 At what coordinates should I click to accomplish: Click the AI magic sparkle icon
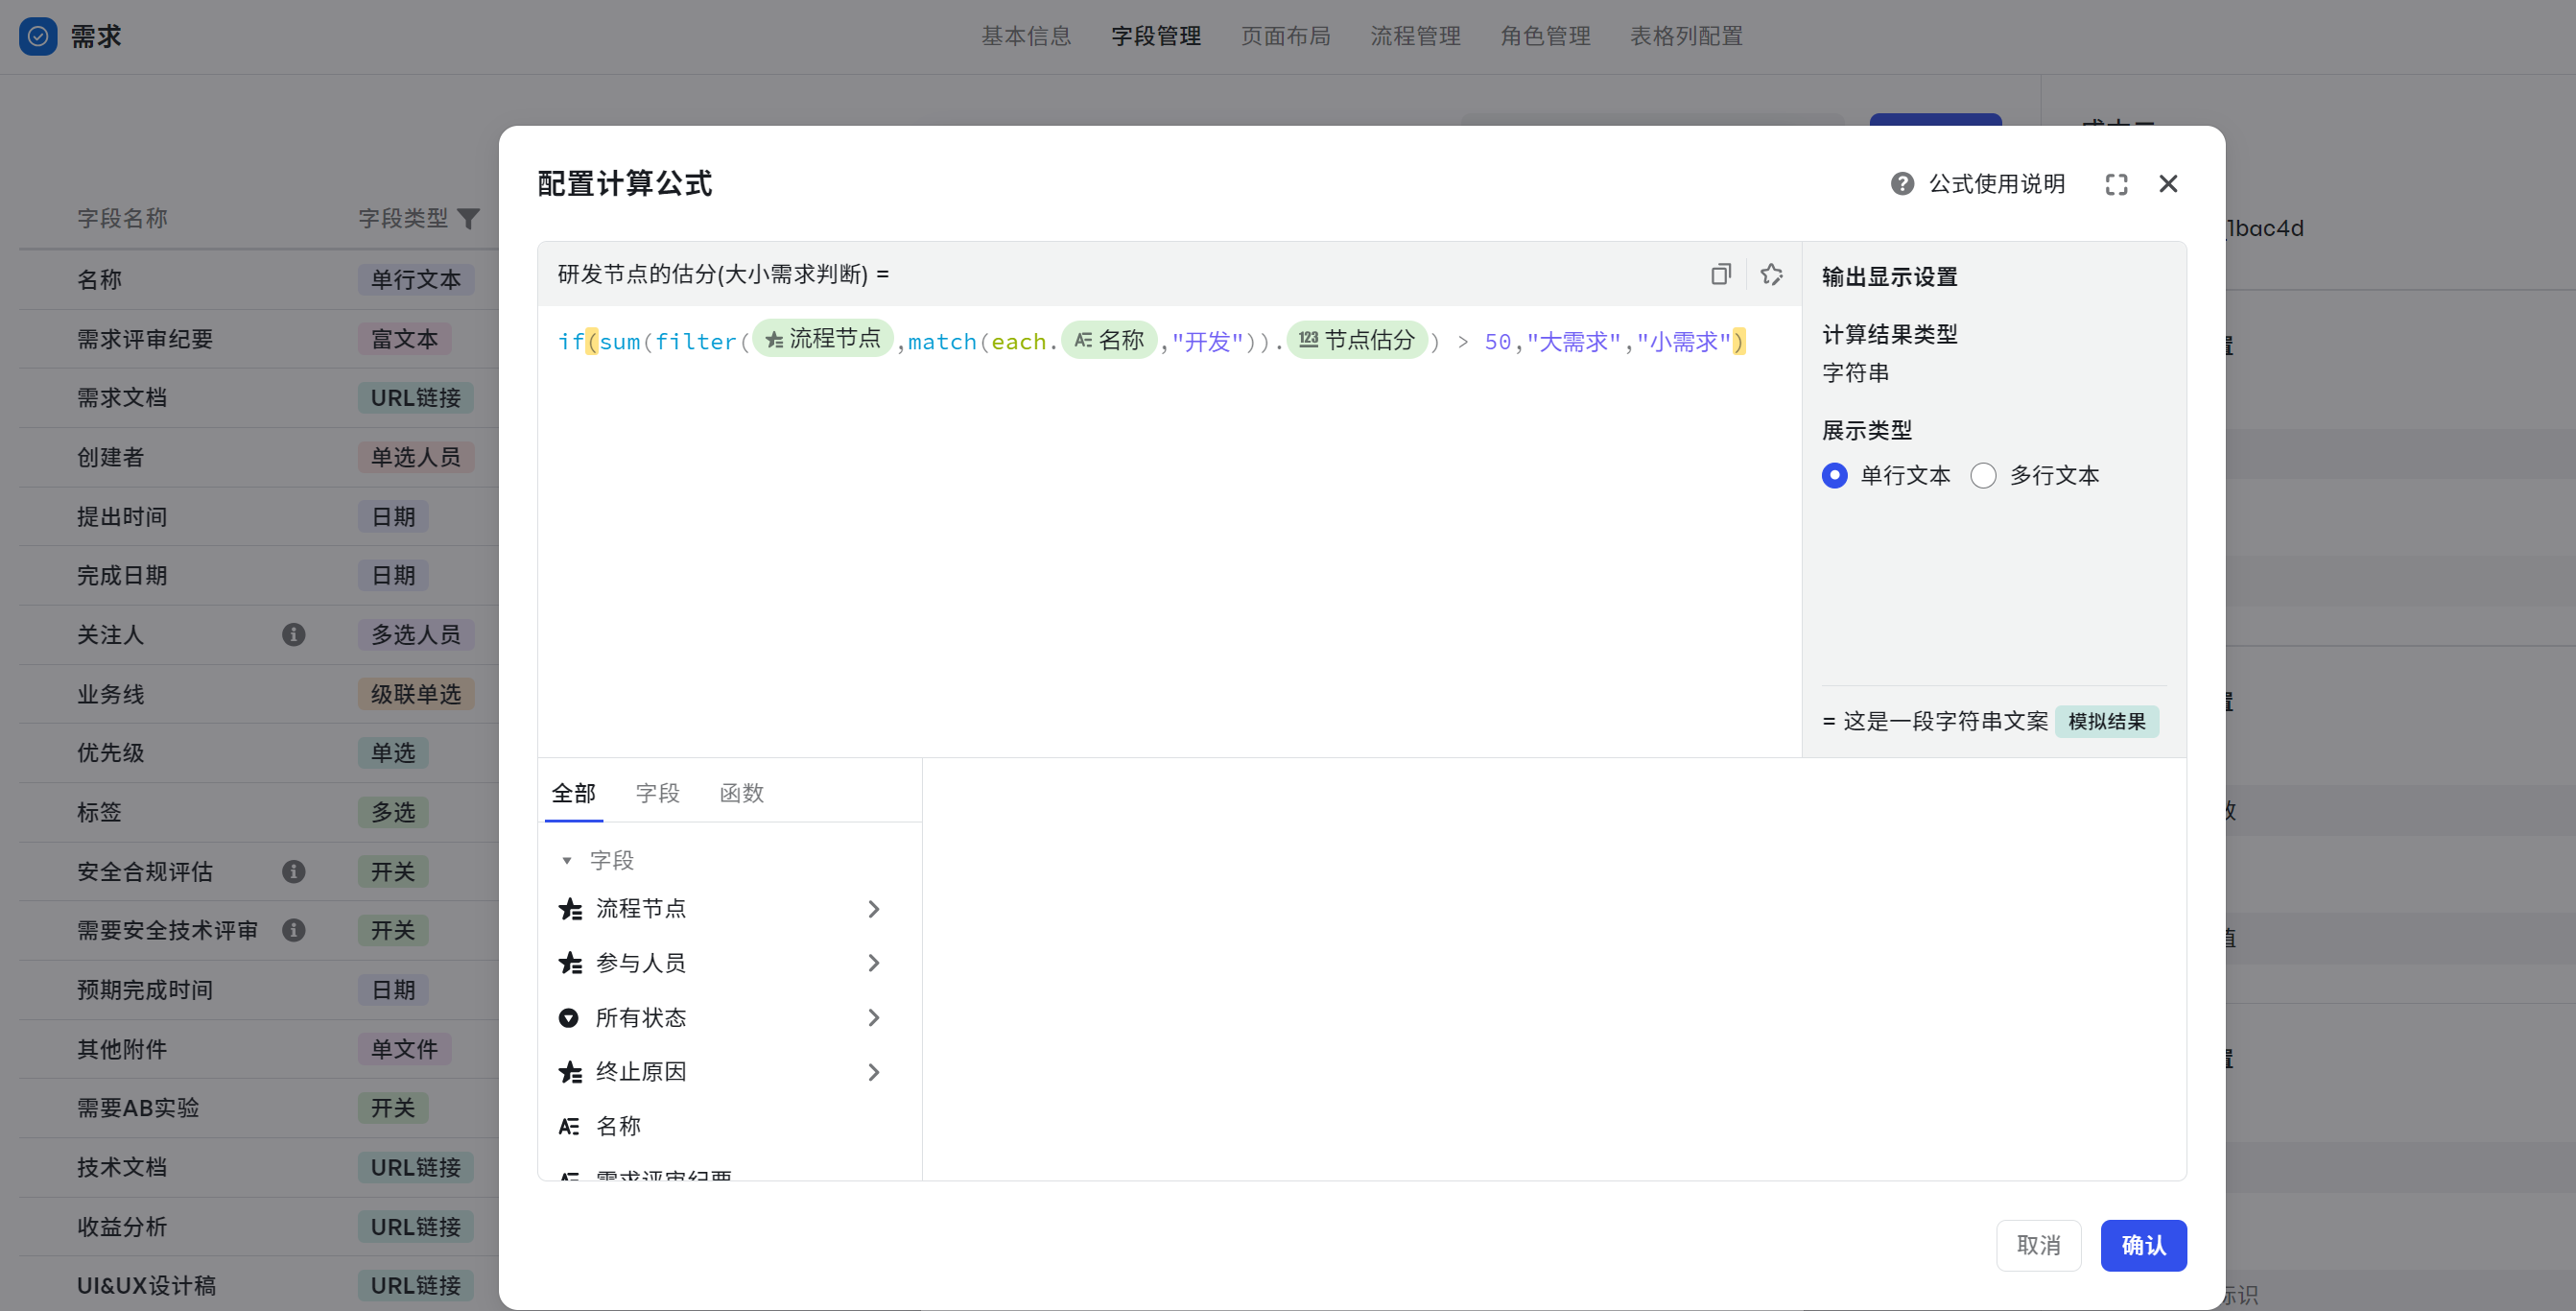1771,274
